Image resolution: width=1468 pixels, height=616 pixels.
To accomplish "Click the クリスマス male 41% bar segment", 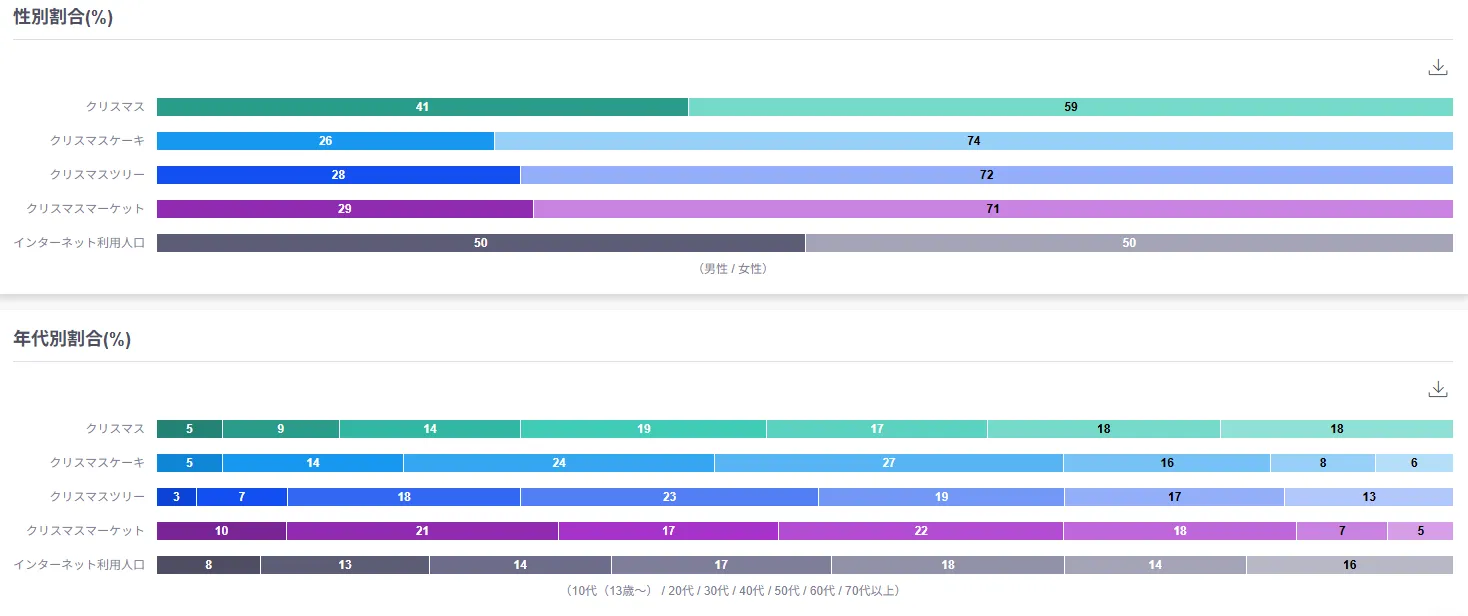I will click(x=422, y=107).
